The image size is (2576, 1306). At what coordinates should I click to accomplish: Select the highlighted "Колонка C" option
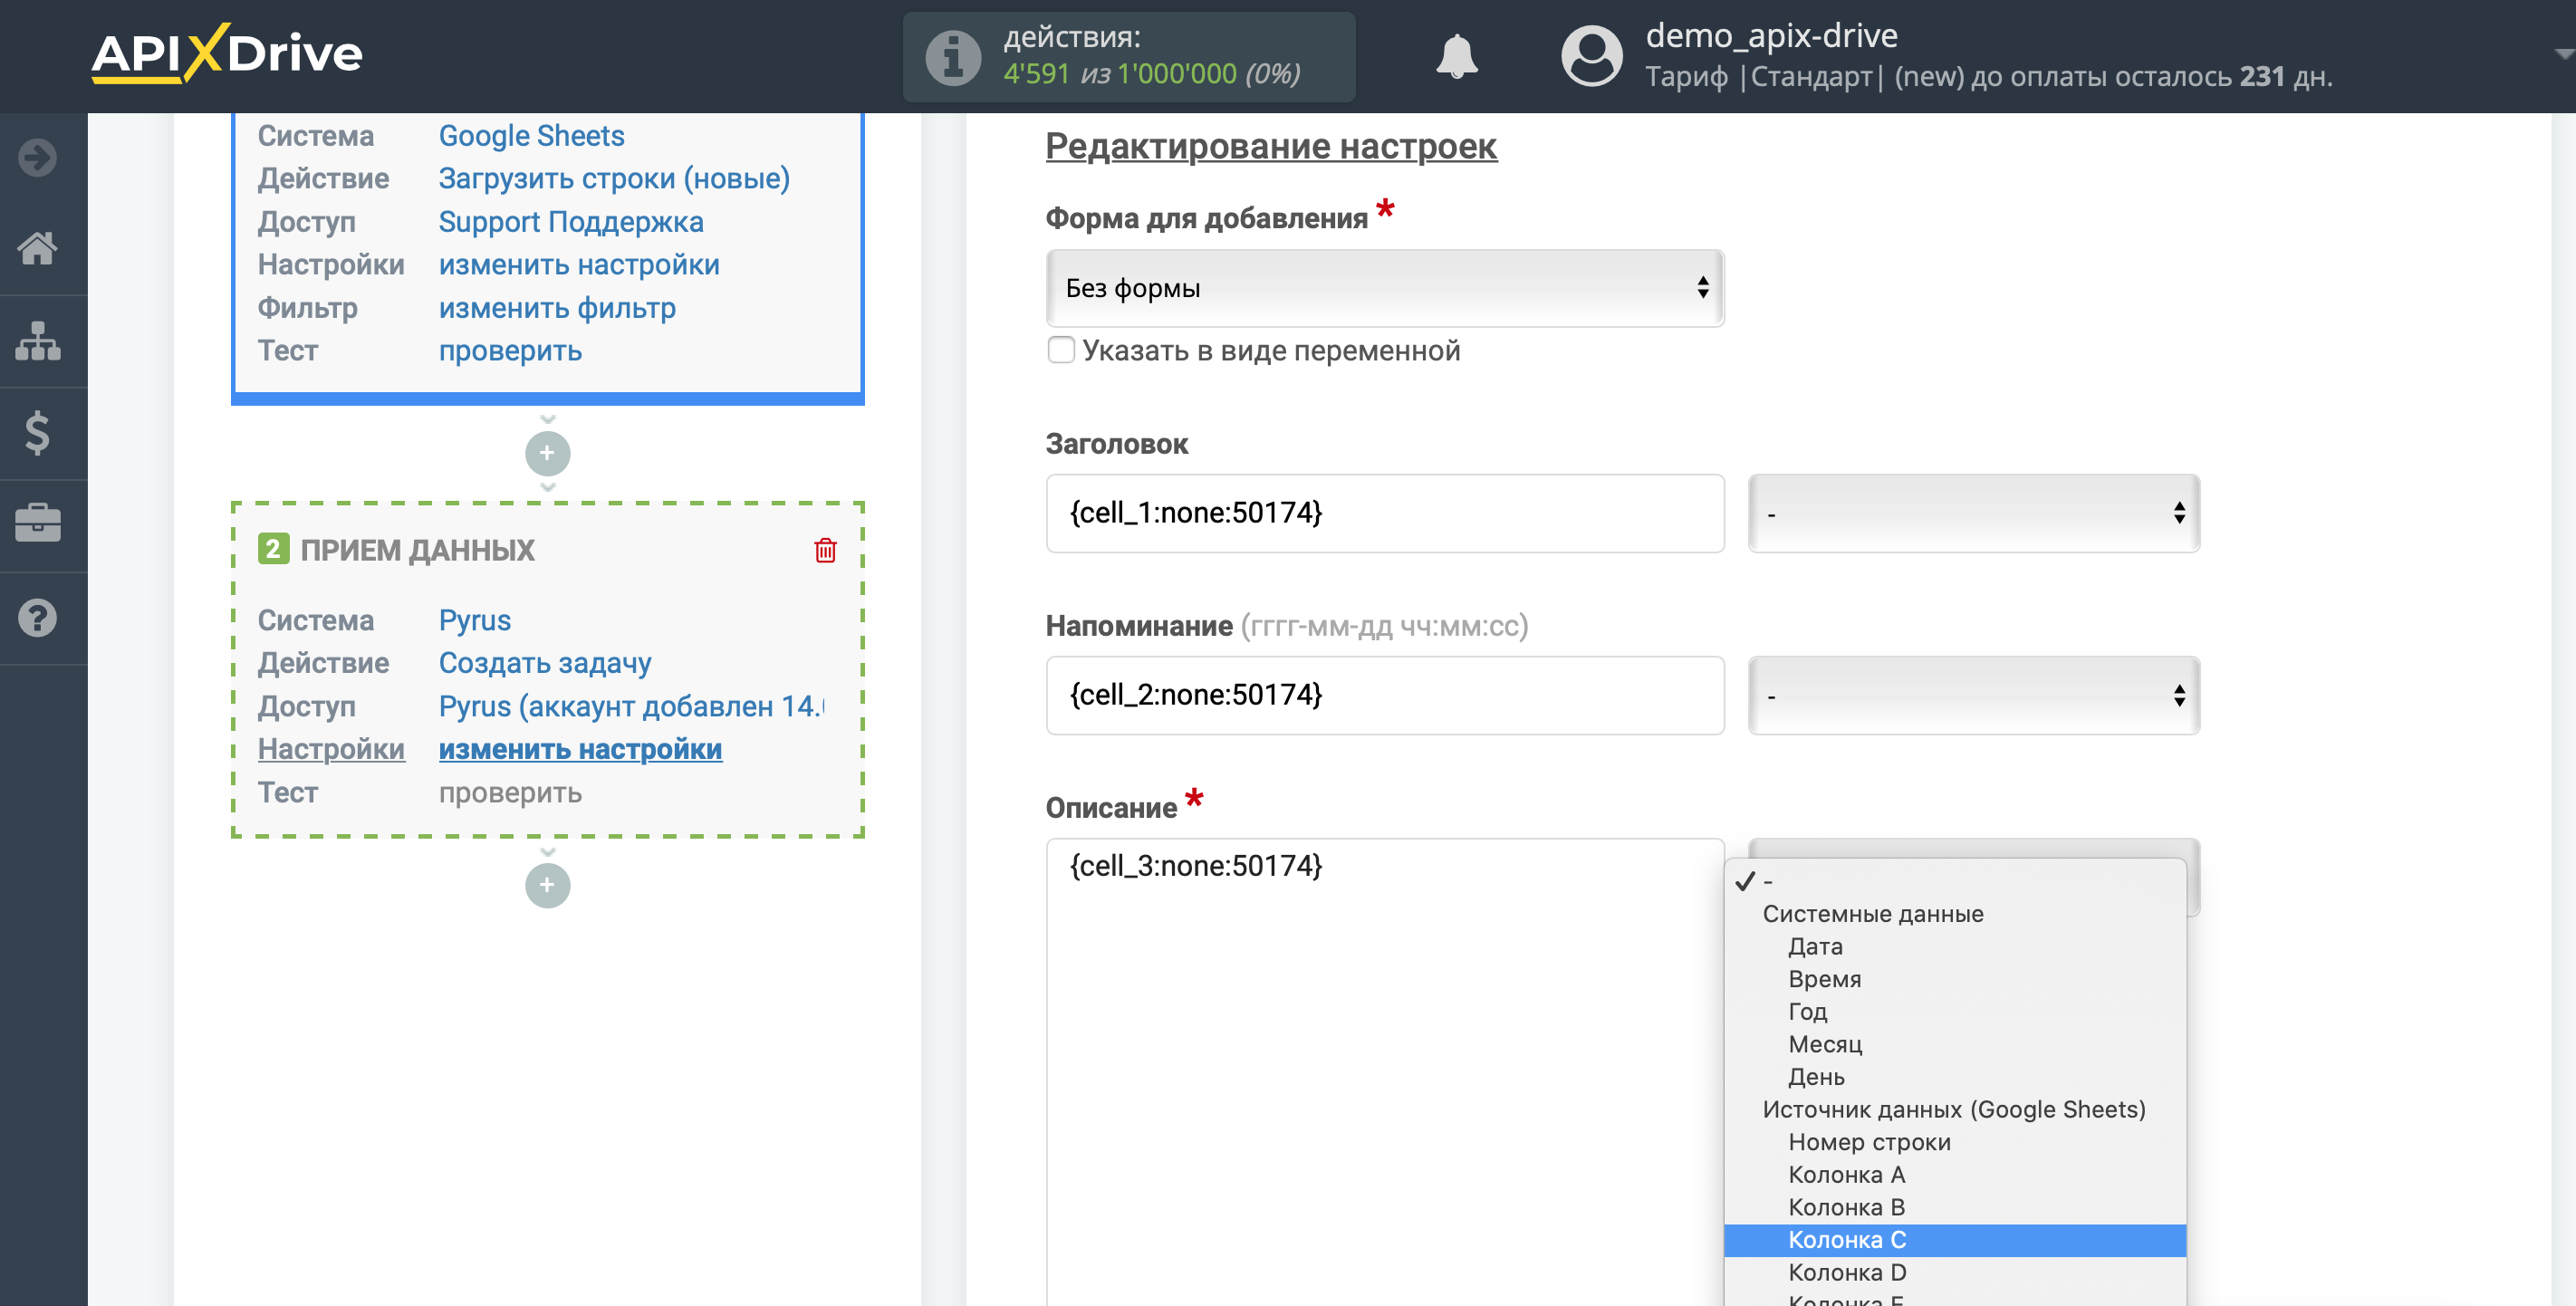[x=1955, y=1240]
